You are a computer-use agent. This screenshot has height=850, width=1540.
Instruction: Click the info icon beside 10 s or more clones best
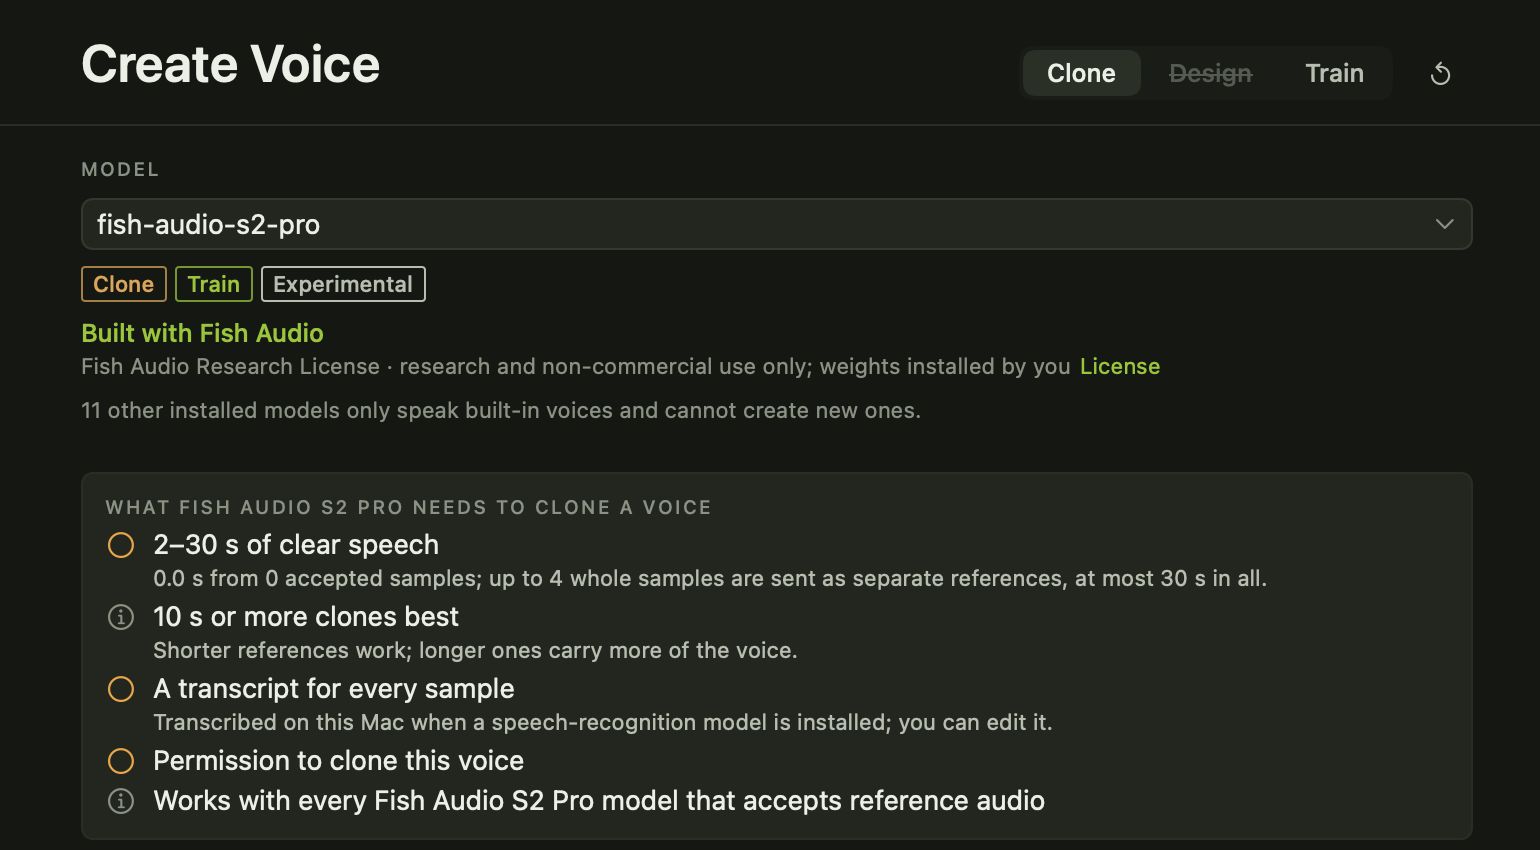[x=121, y=617]
